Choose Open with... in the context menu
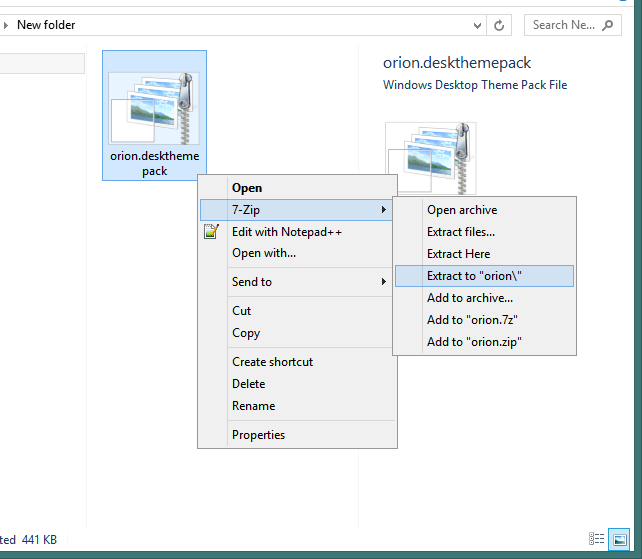Viewport: 642px width, 559px height. 264,253
